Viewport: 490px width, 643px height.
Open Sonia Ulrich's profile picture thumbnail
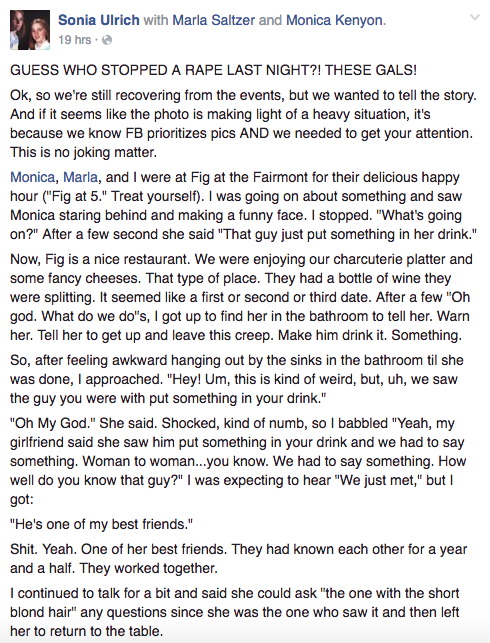(x=30, y=30)
